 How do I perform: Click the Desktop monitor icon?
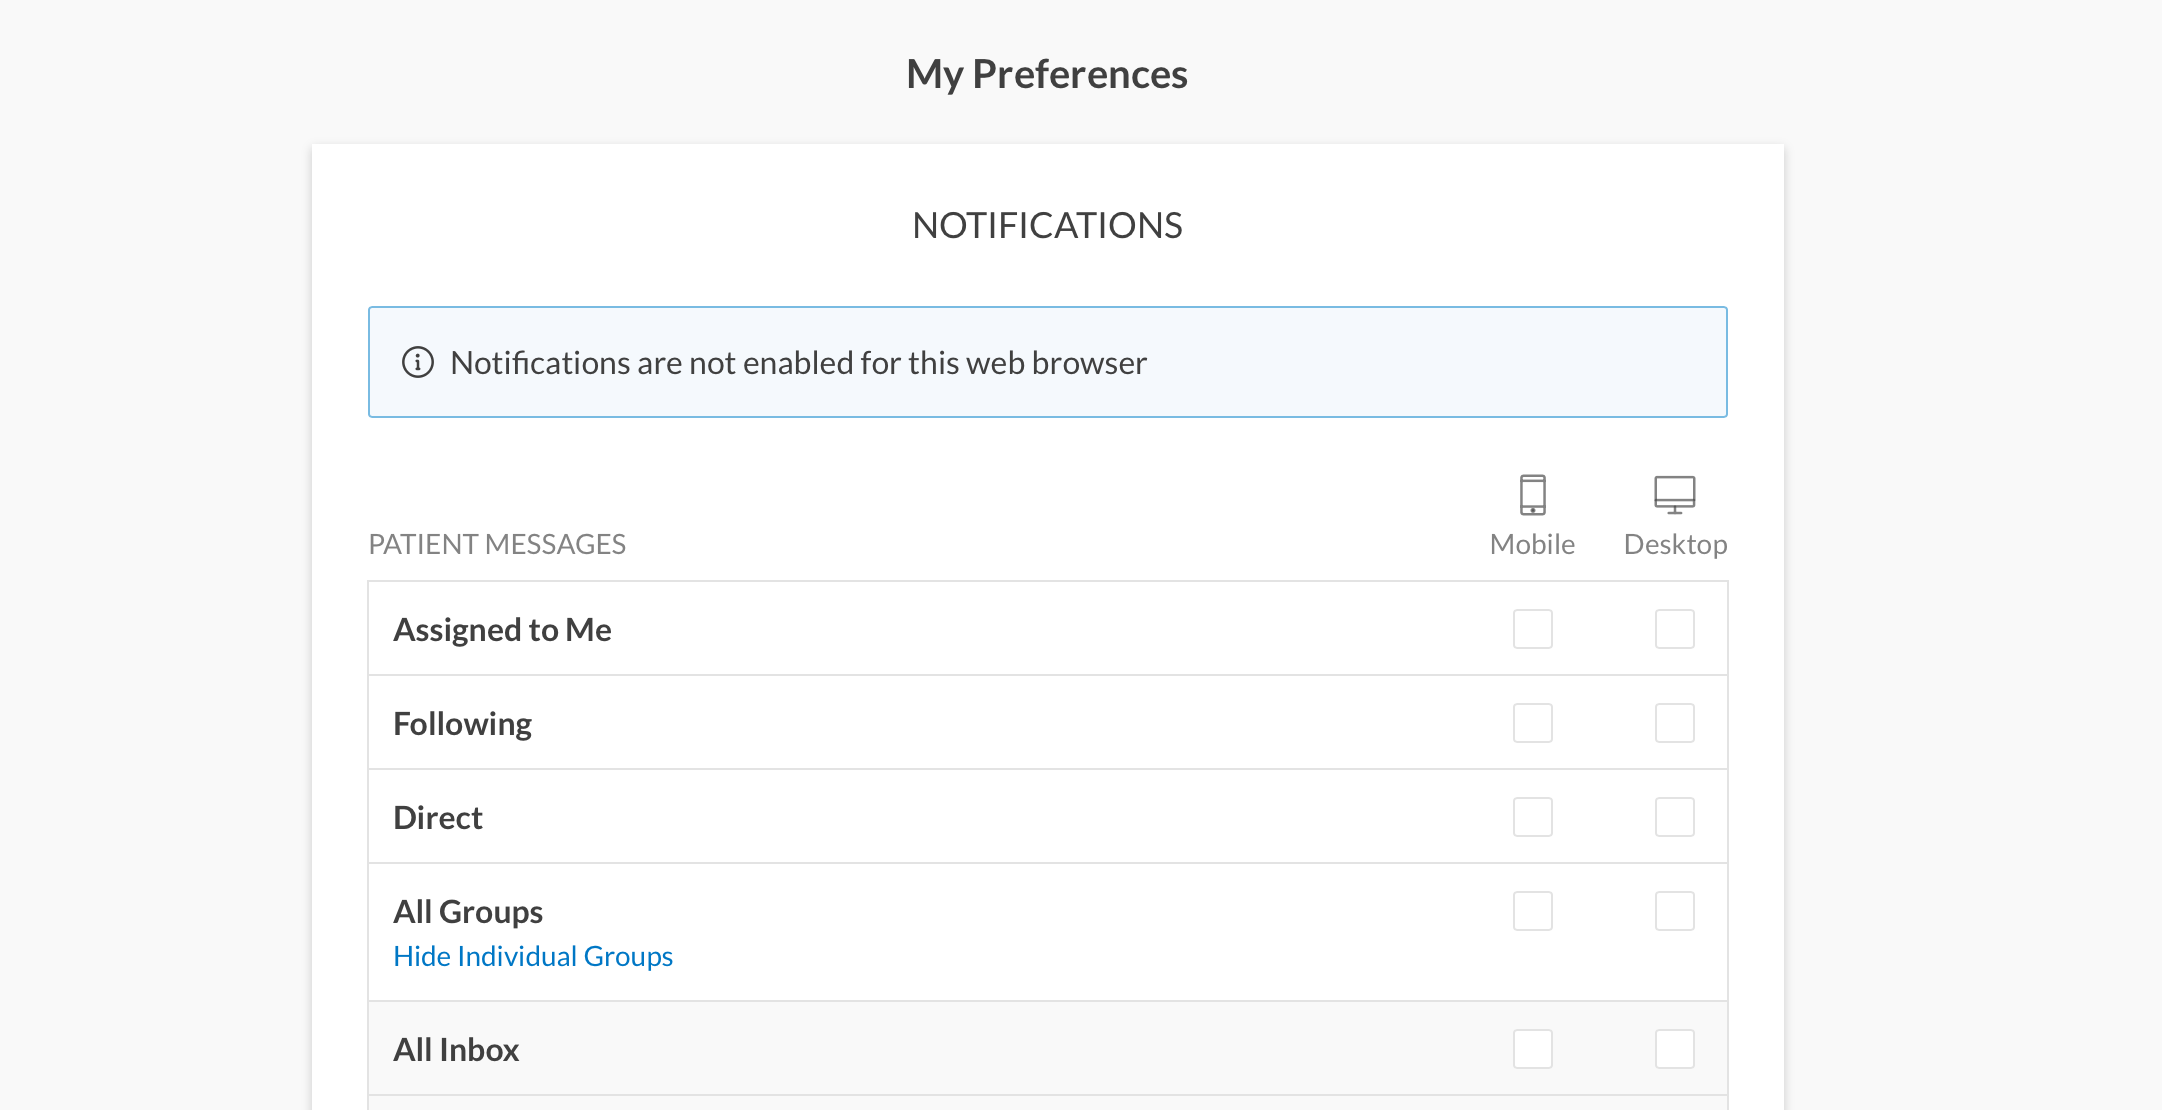pyautogui.click(x=1674, y=494)
